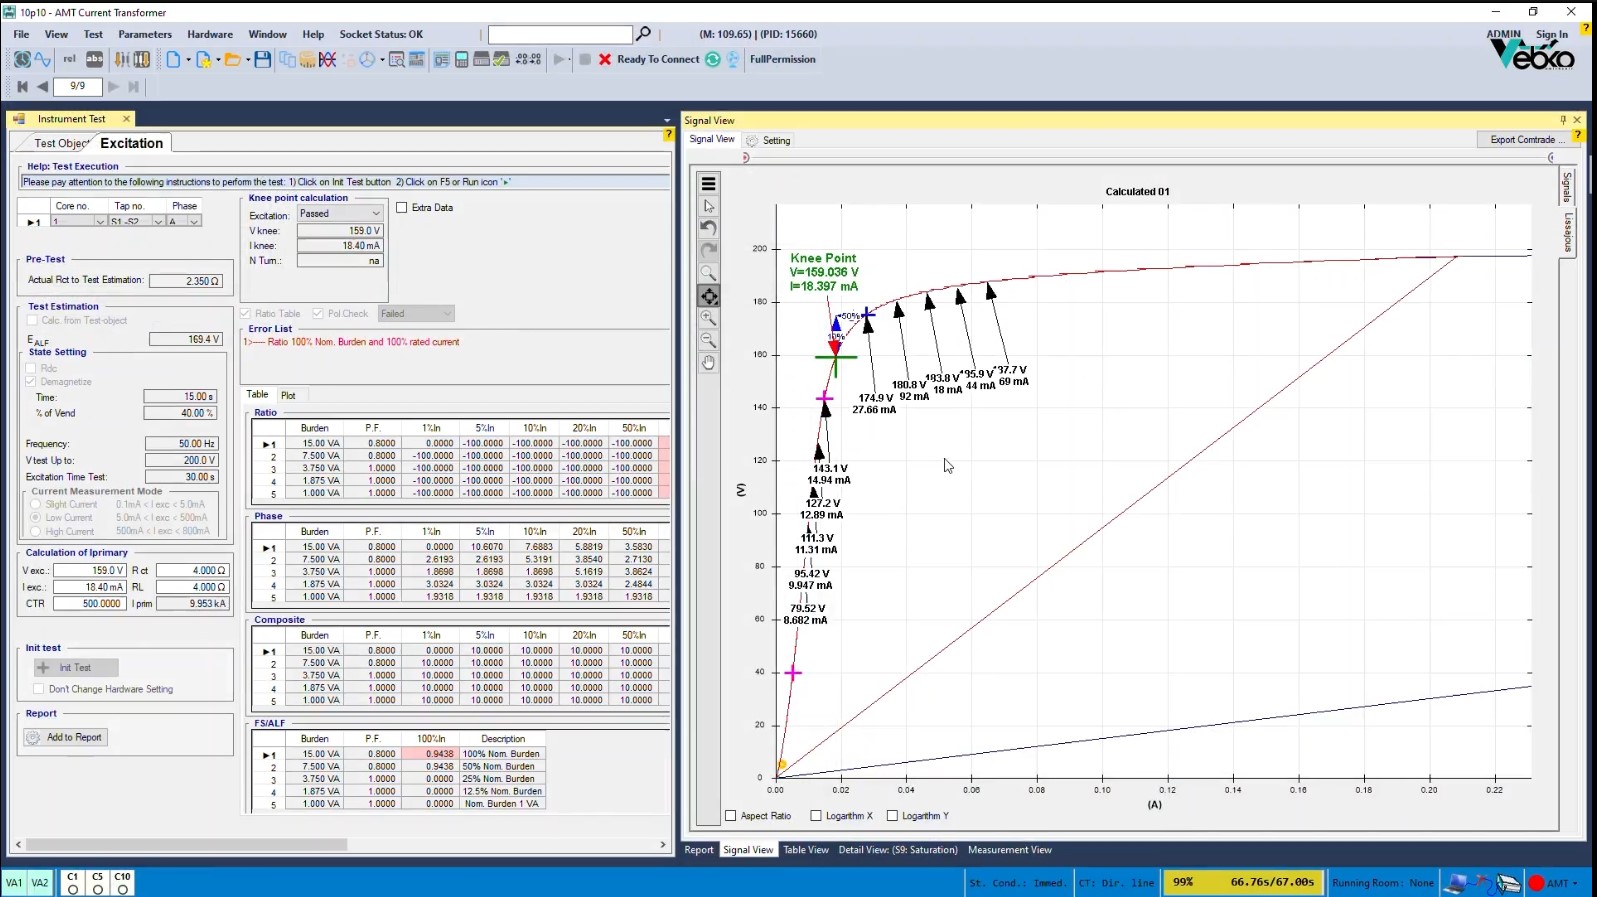Activate the hand pan chart tool
This screenshot has width=1597, height=897.
coord(708,363)
